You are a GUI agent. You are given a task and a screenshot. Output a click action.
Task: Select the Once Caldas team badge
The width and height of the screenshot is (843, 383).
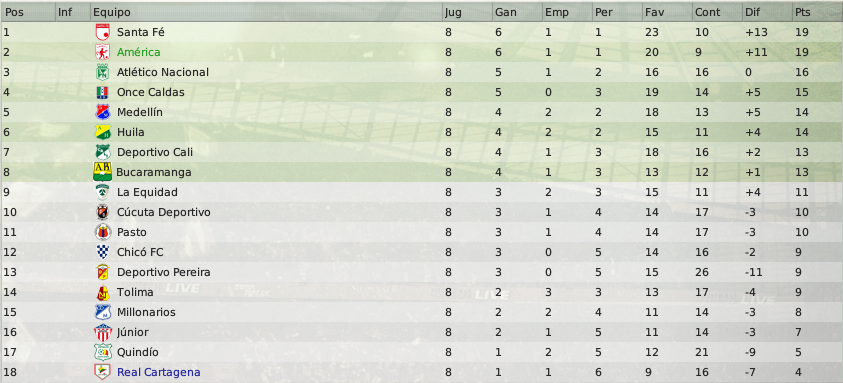click(x=102, y=92)
